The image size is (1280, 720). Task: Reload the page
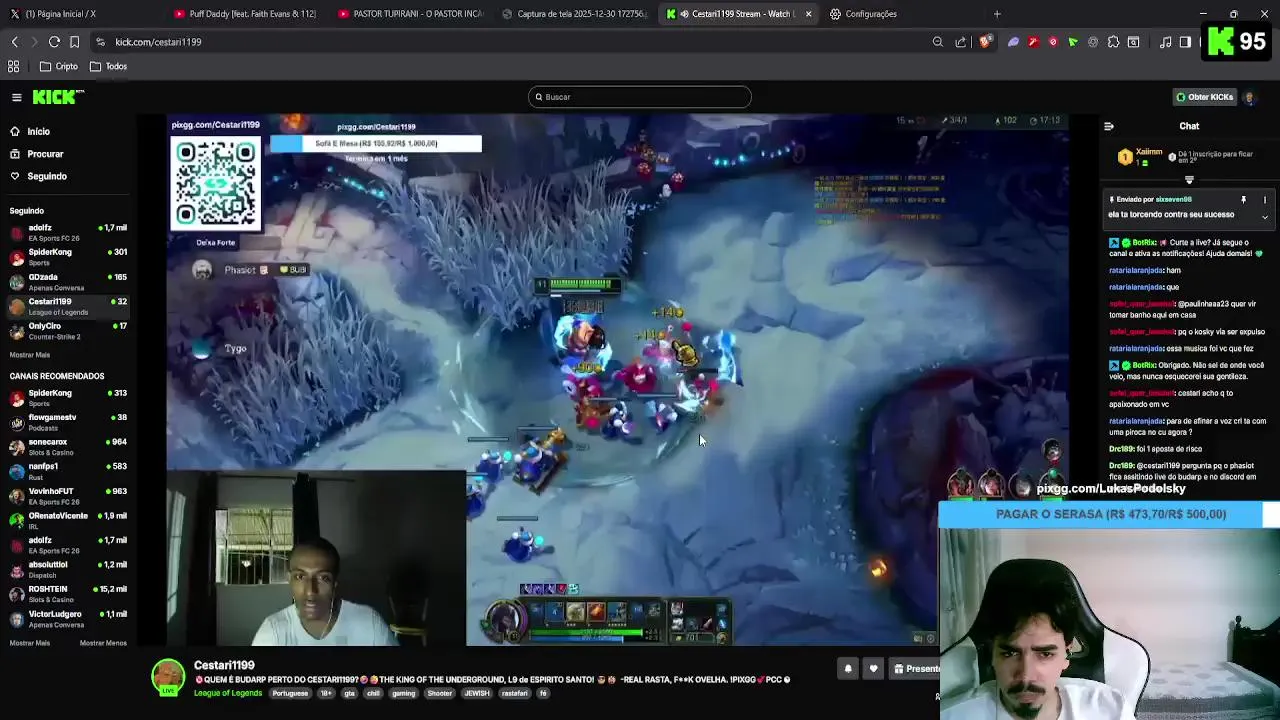click(54, 42)
